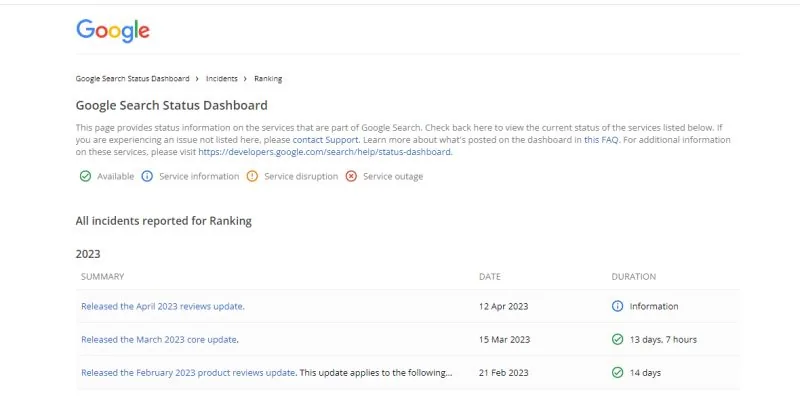Go to Incidents breadcrumb
This screenshot has width=800, height=413.
[221, 79]
